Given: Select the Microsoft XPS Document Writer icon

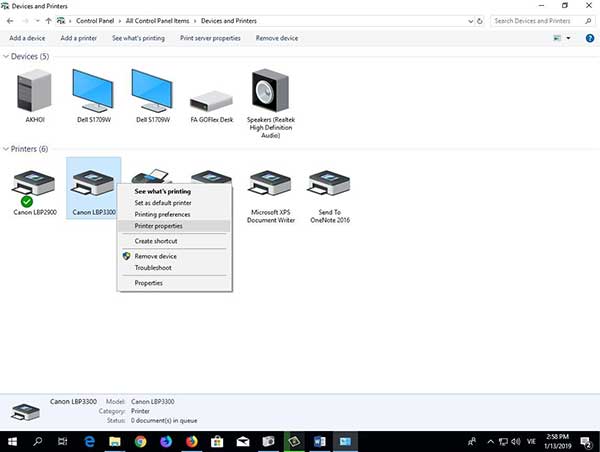Looking at the screenshot, I should point(270,183).
